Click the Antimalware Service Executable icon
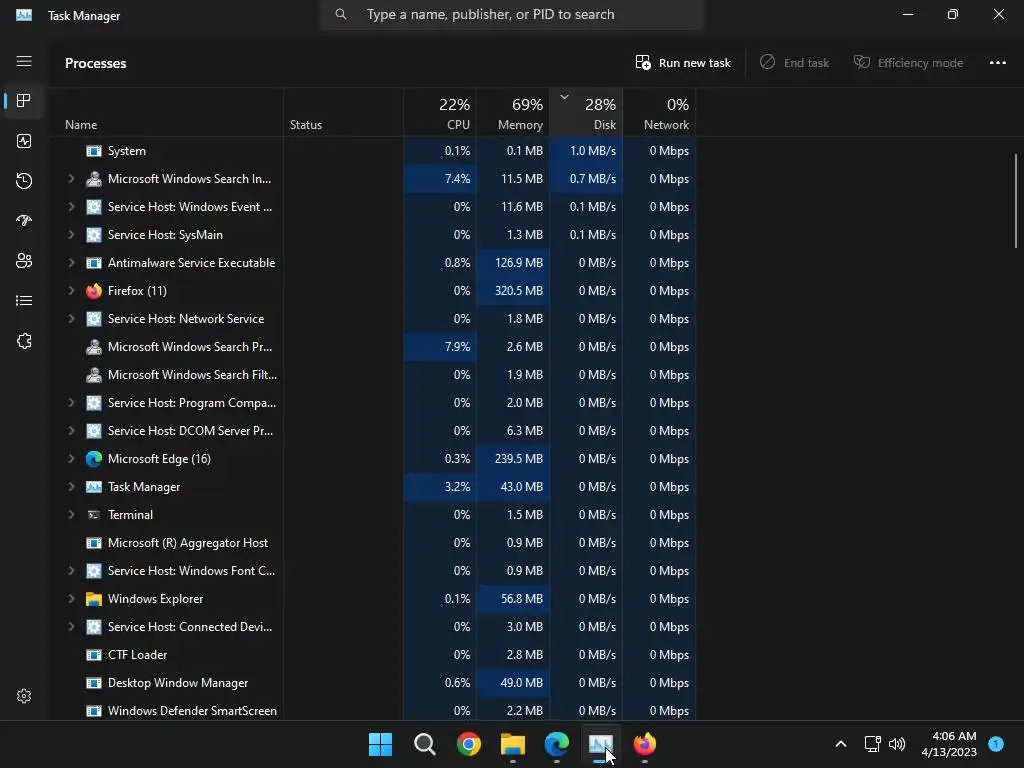This screenshot has width=1024, height=768. (94, 263)
